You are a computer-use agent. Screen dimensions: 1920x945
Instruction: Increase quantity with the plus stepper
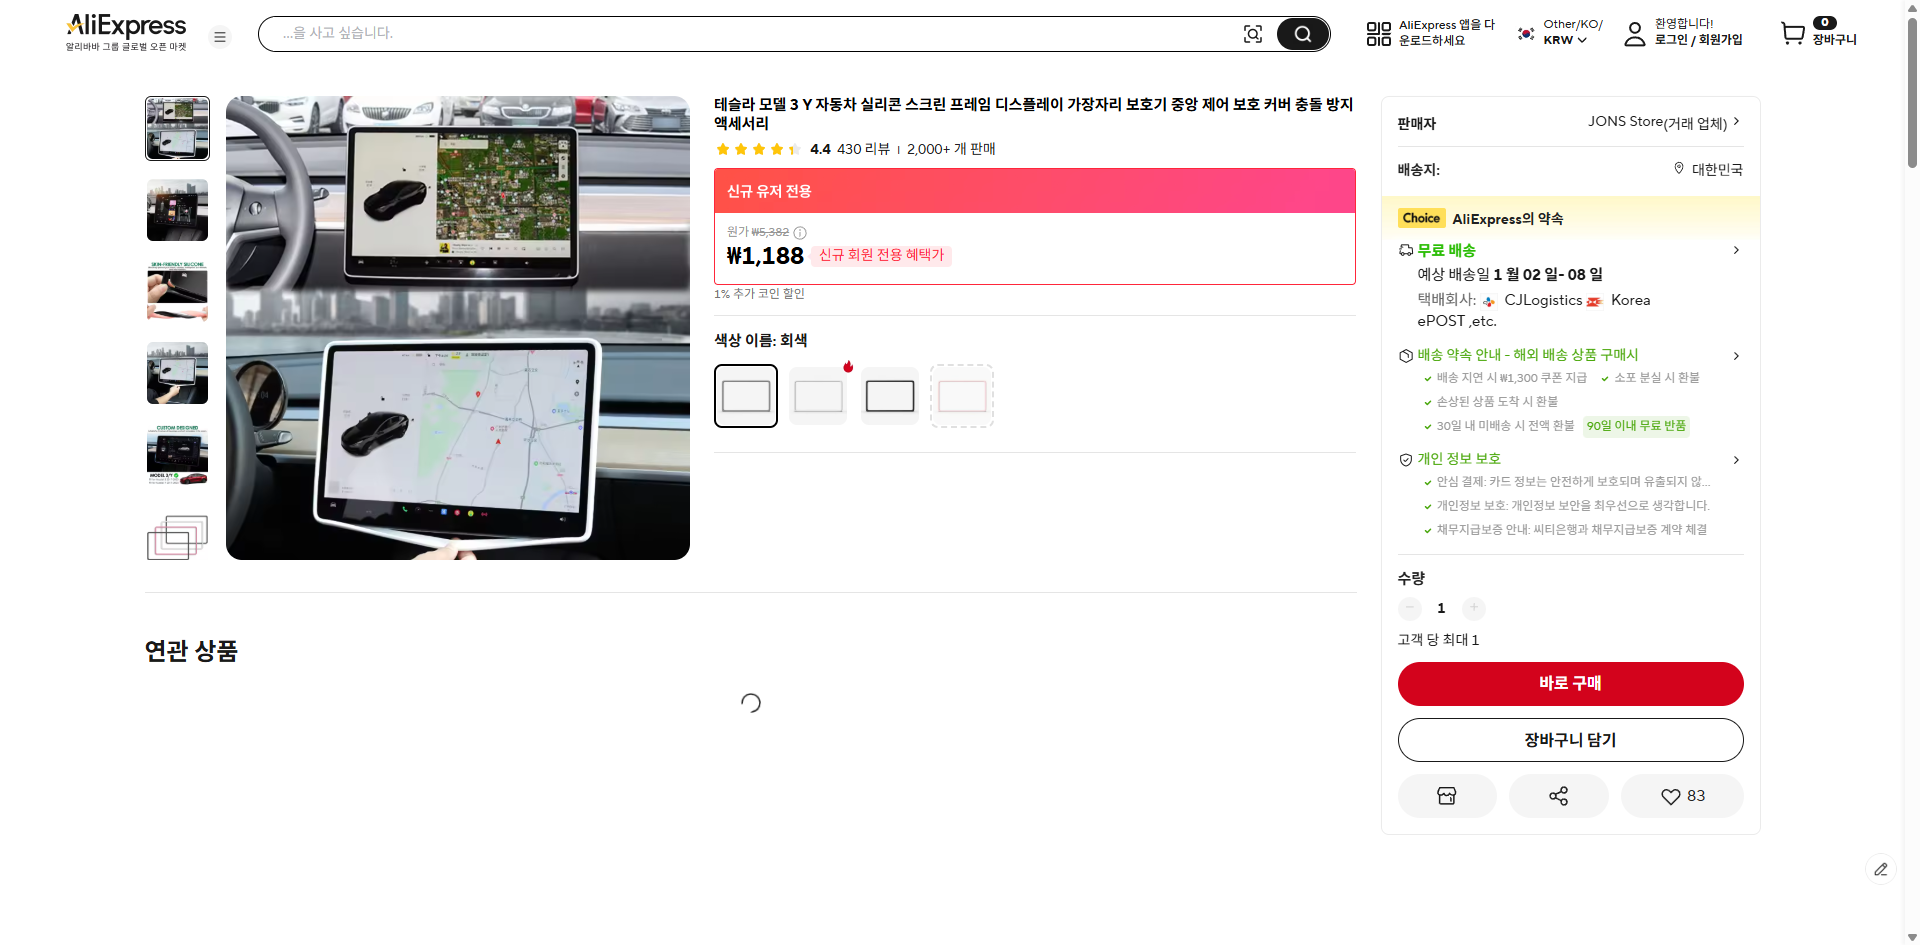(1473, 608)
